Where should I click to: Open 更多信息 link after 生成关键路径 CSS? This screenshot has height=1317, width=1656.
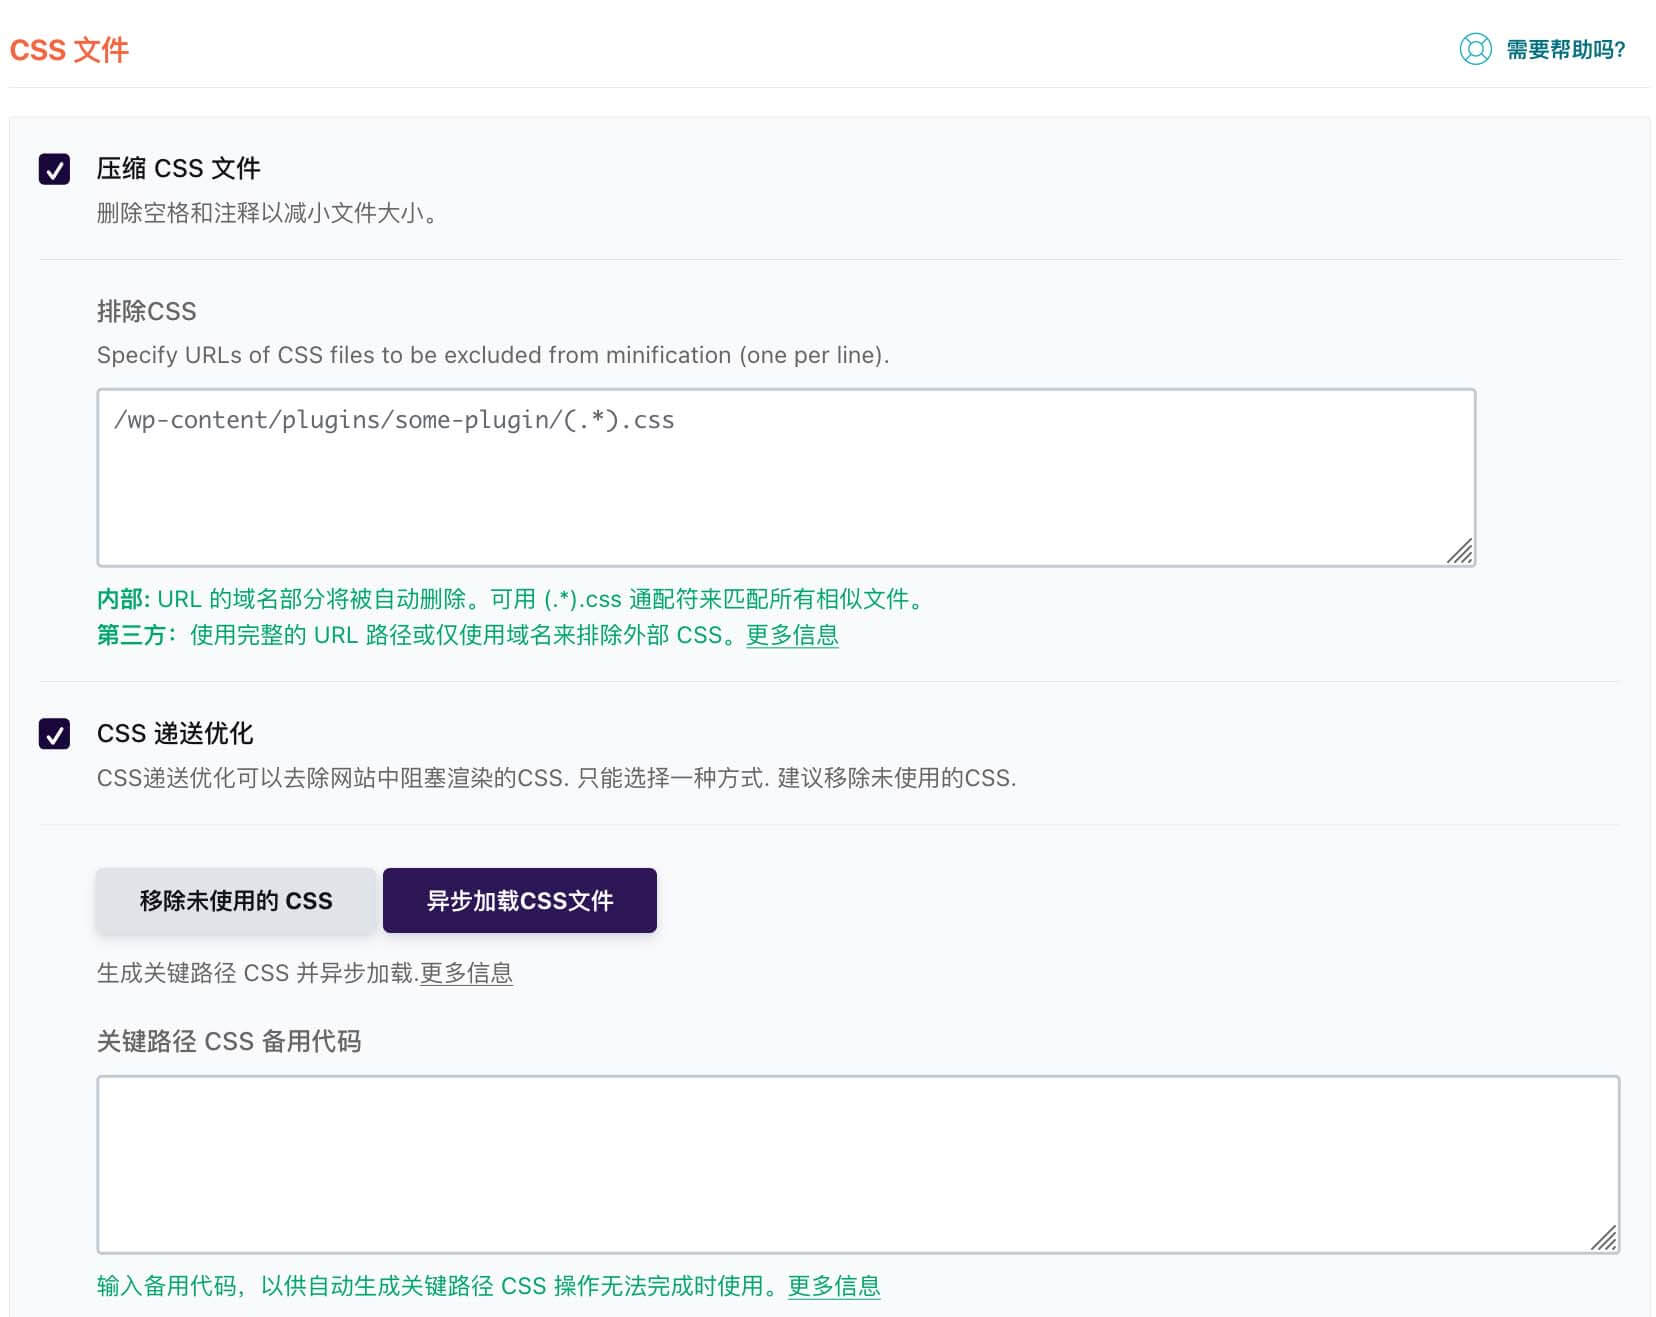[466, 973]
